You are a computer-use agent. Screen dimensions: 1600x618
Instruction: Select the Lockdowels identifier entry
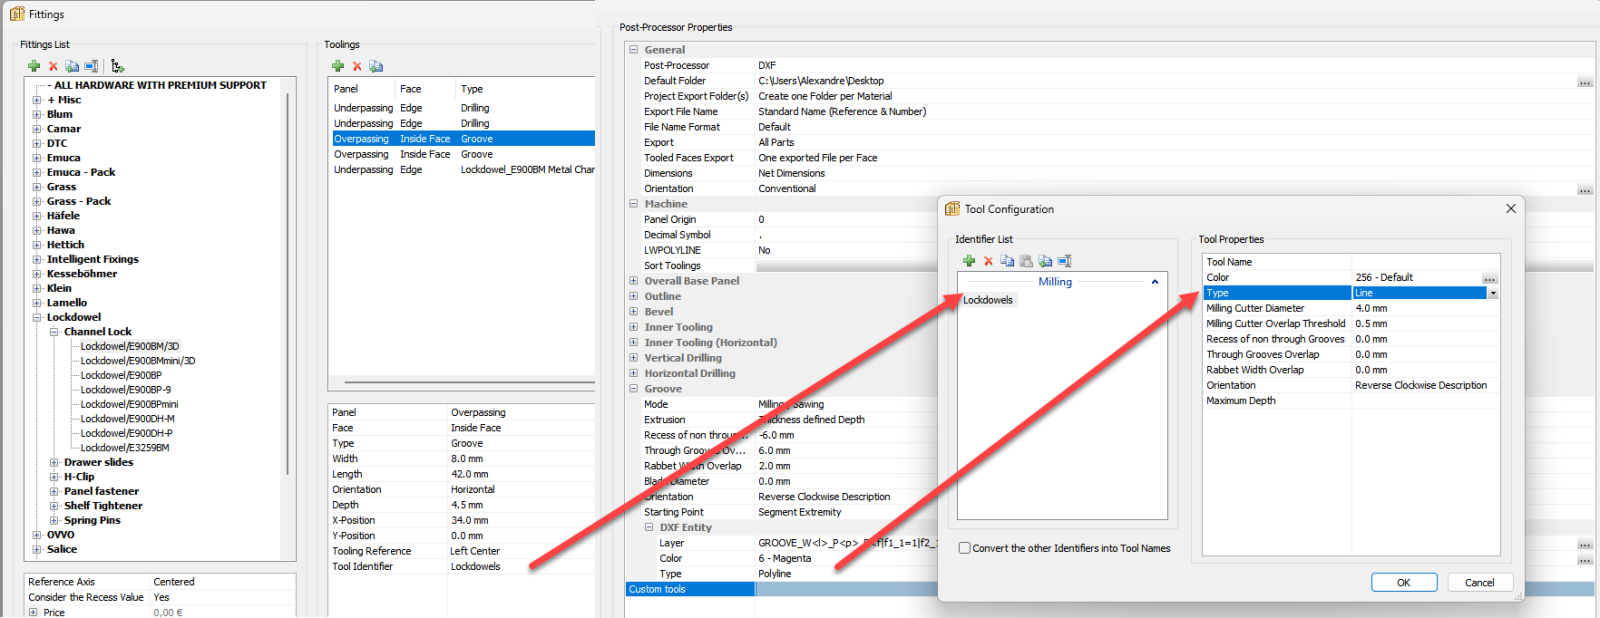point(988,300)
